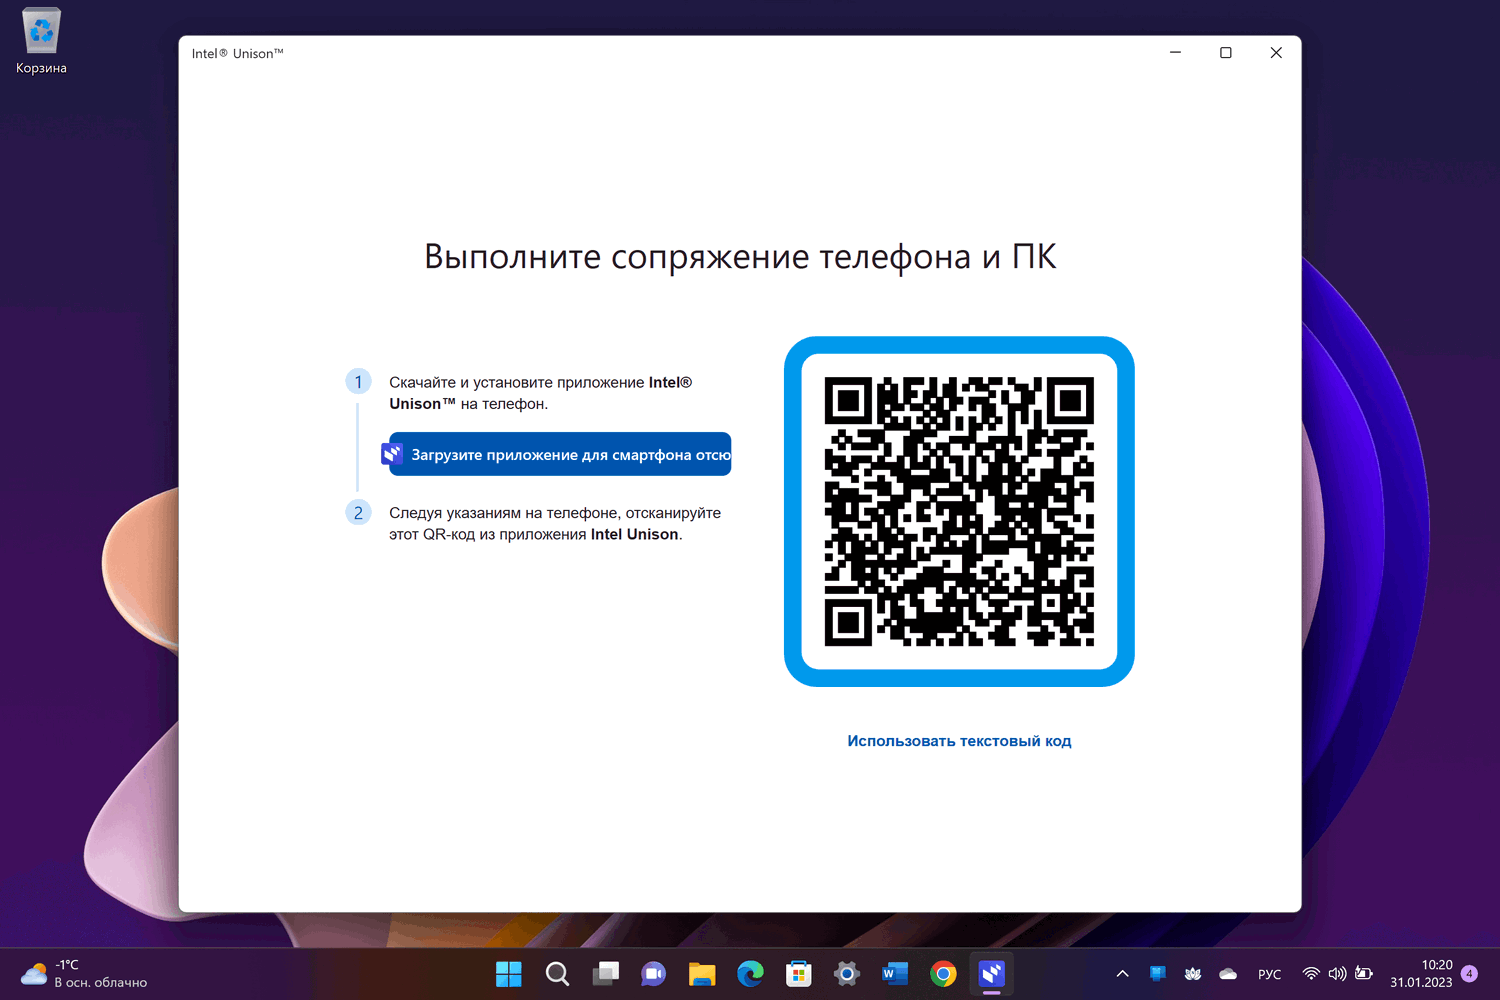The image size is (1500, 1000).
Task: Click the lotus flower tray icon
Action: 1193,973
